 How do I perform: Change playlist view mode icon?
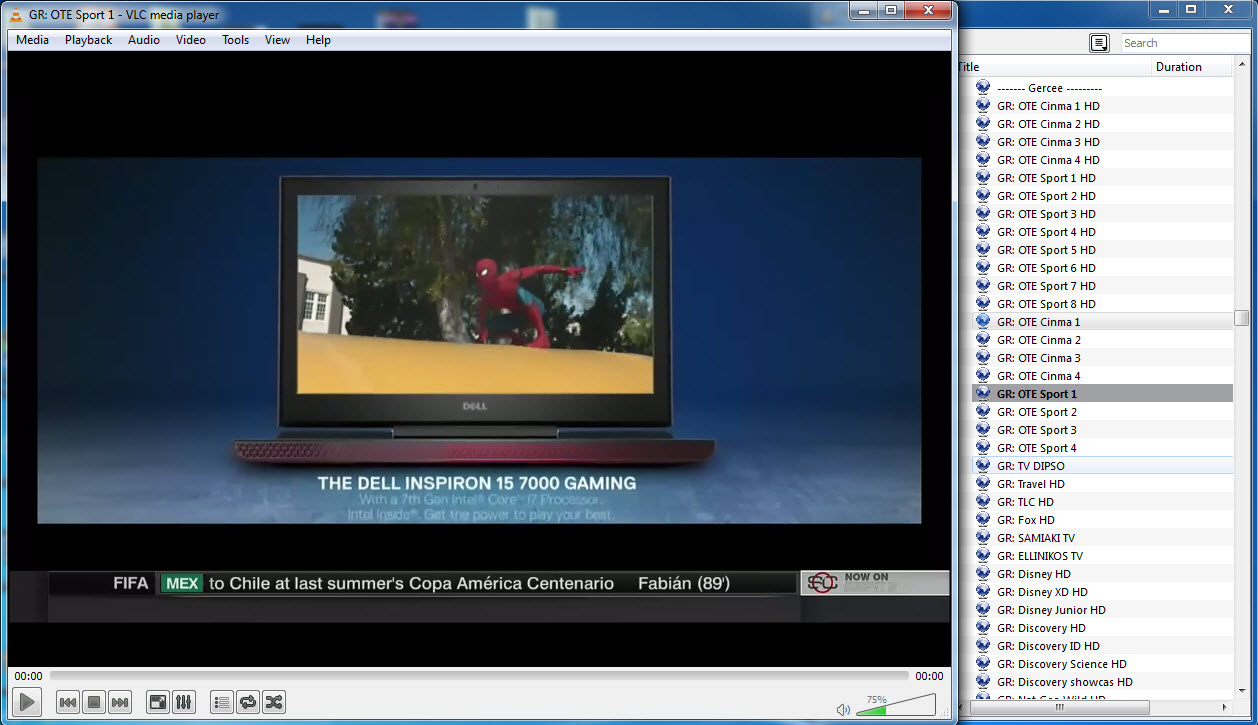[x=1099, y=42]
